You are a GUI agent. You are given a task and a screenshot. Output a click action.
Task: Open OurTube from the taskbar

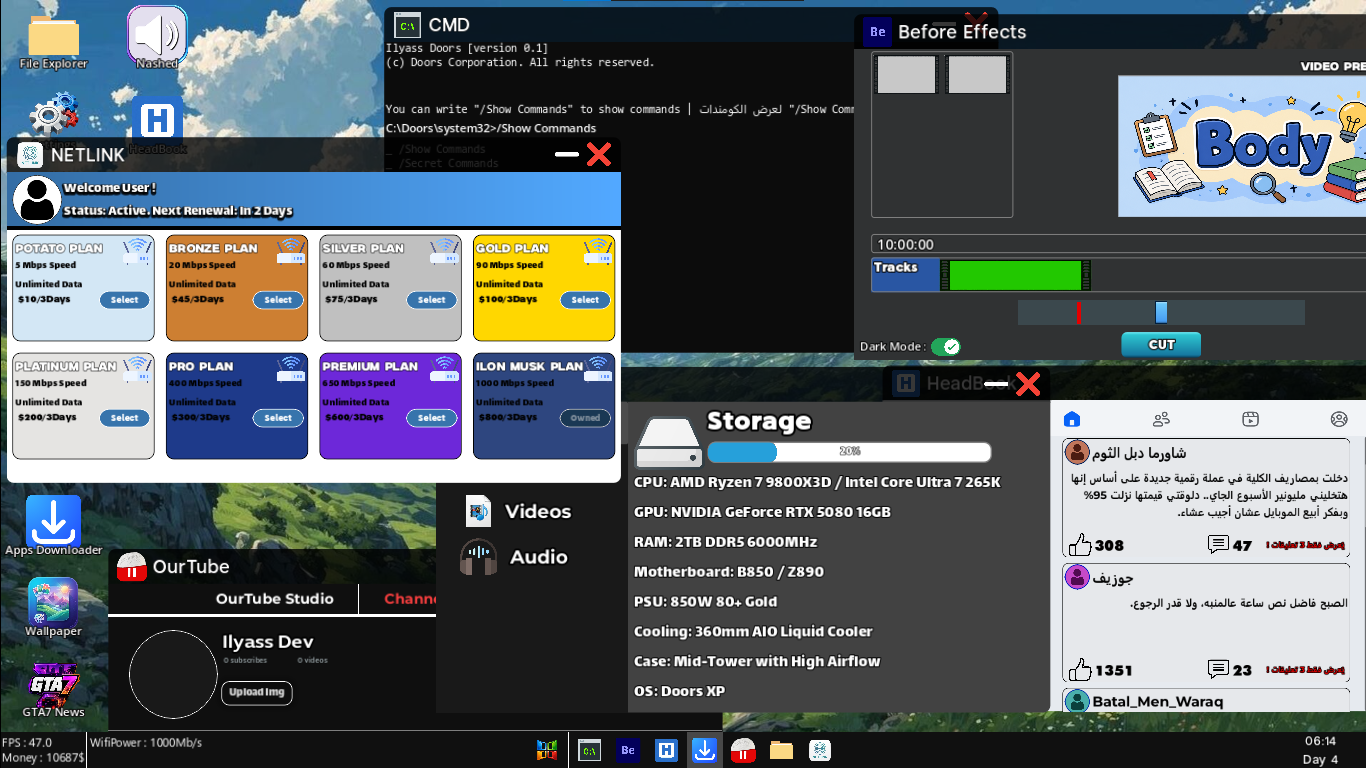coord(742,750)
